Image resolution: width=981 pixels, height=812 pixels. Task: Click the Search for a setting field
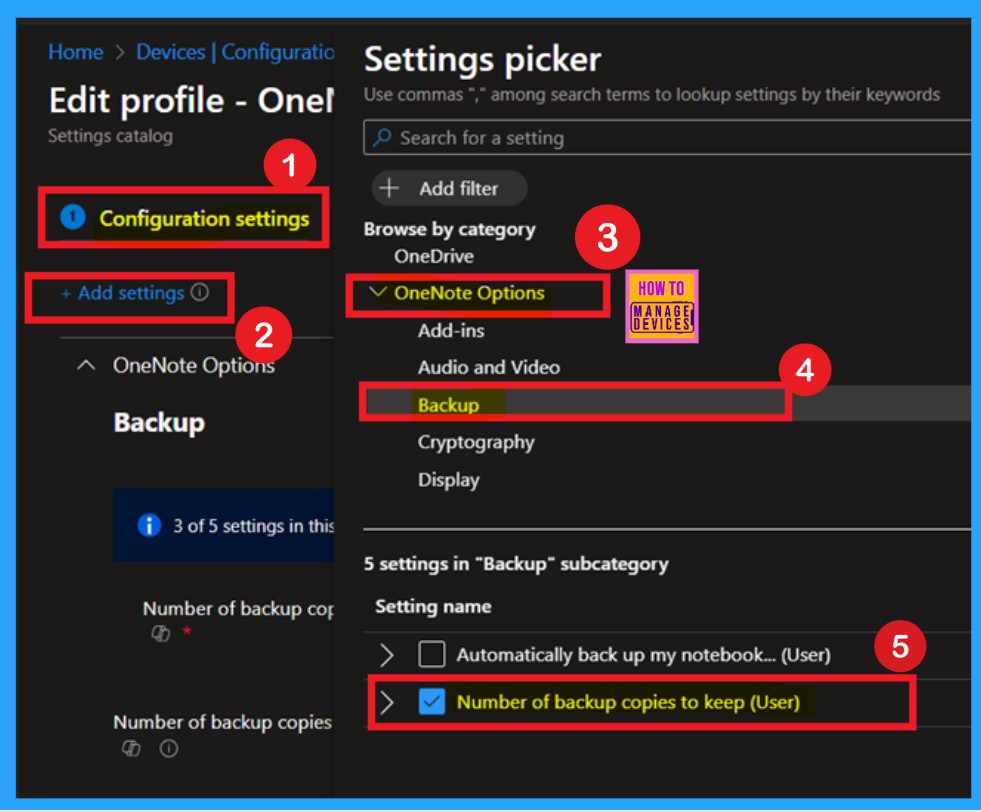pos(668,137)
